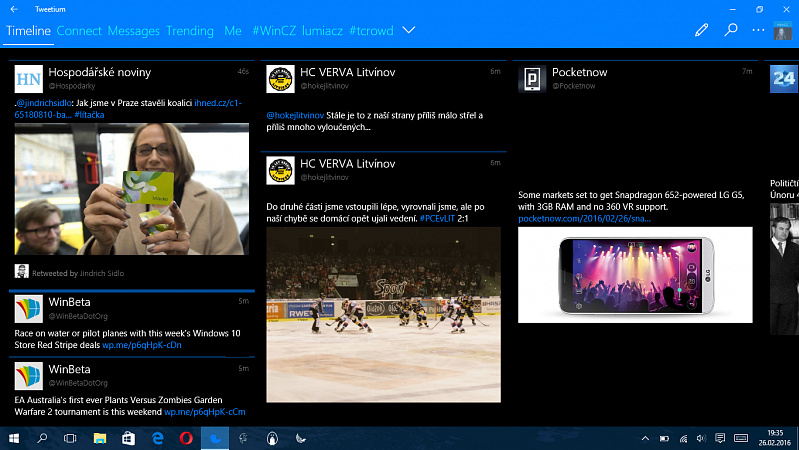Click the 46s timestamp on Hospodářské noviny tweet
799x450 pixels.
tap(243, 71)
